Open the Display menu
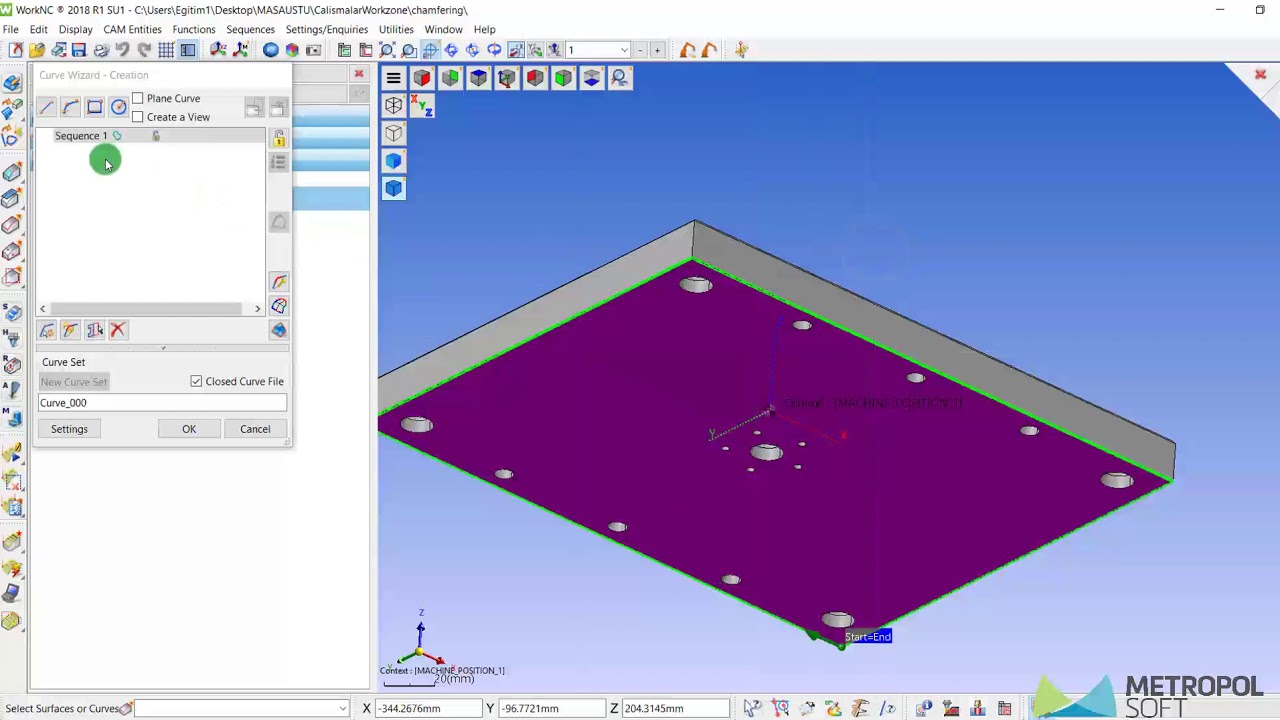This screenshot has width=1280, height=720. point(75,29)
